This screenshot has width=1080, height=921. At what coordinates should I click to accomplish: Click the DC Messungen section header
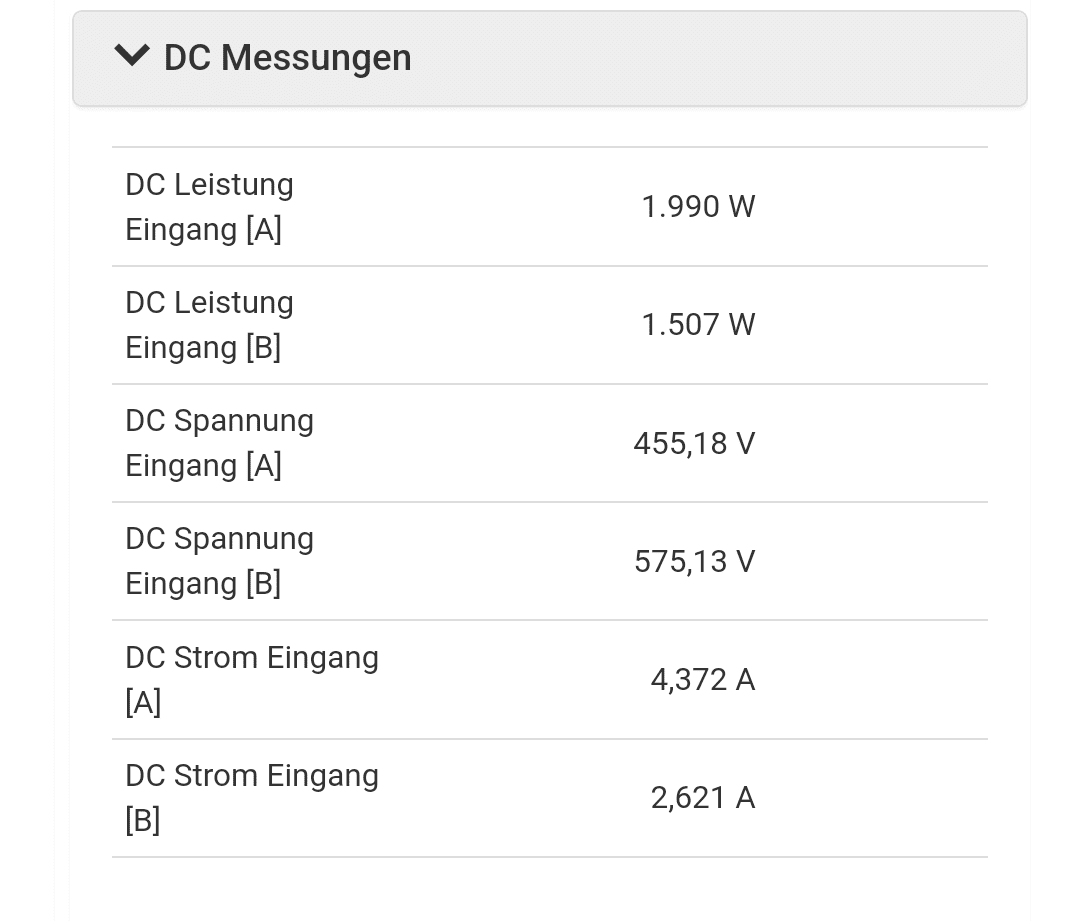[x=550, y=59]
